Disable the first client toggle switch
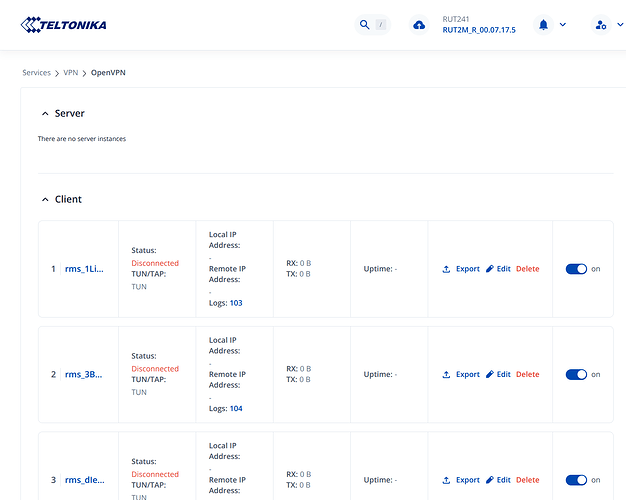This screenshot has height=500, width=626. [576, 269]
